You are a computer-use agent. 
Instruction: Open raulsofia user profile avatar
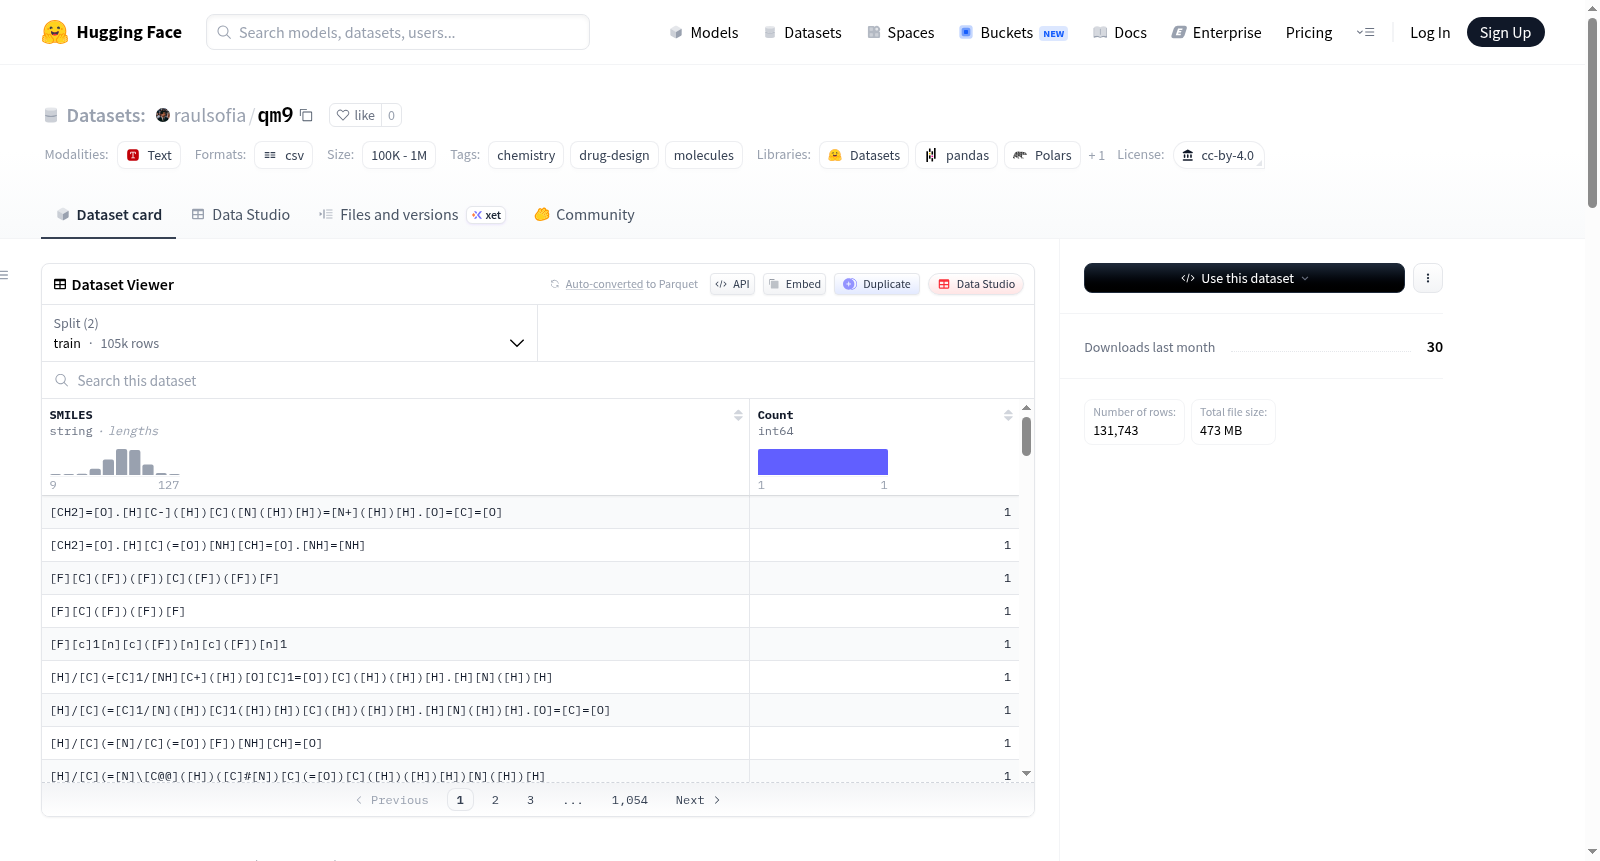(x=163, y=115)
